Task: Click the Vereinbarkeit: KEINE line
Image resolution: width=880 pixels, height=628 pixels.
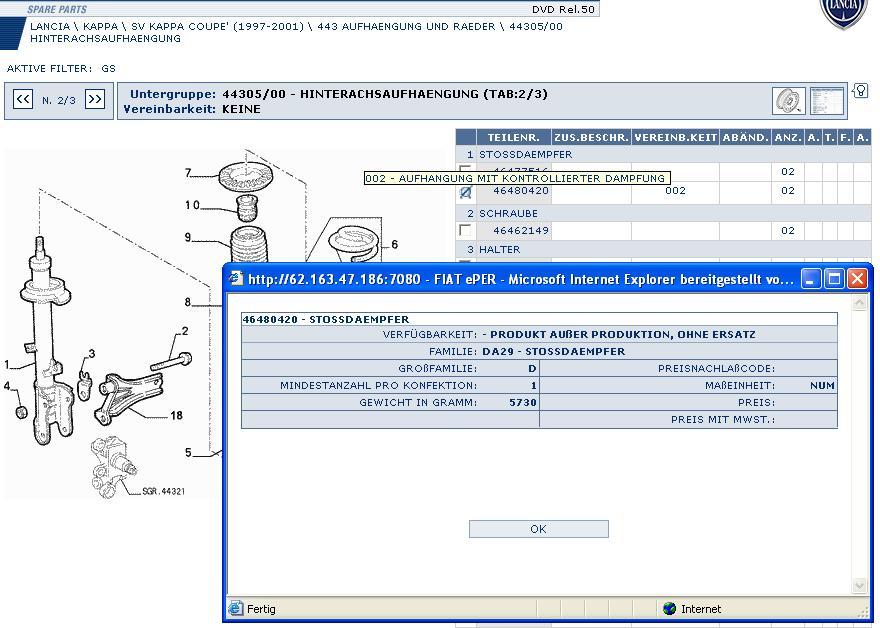Action: [x=192, y=109]
